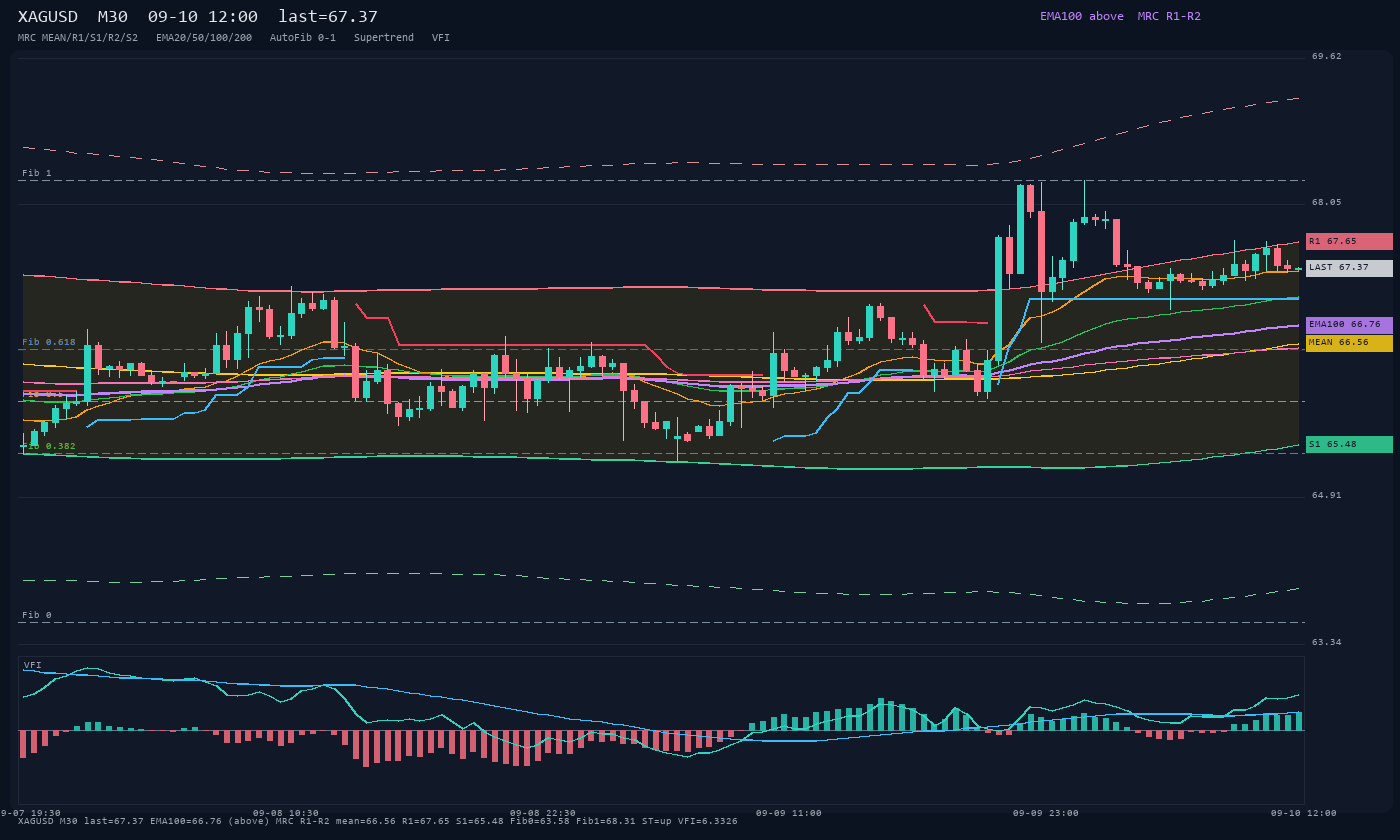
Task: Click the LAST 67.37 price tag
Action: [1349, 268]
